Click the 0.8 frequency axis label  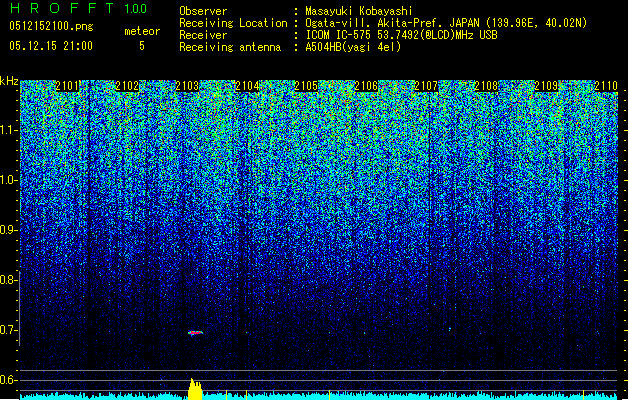point(8,280)
